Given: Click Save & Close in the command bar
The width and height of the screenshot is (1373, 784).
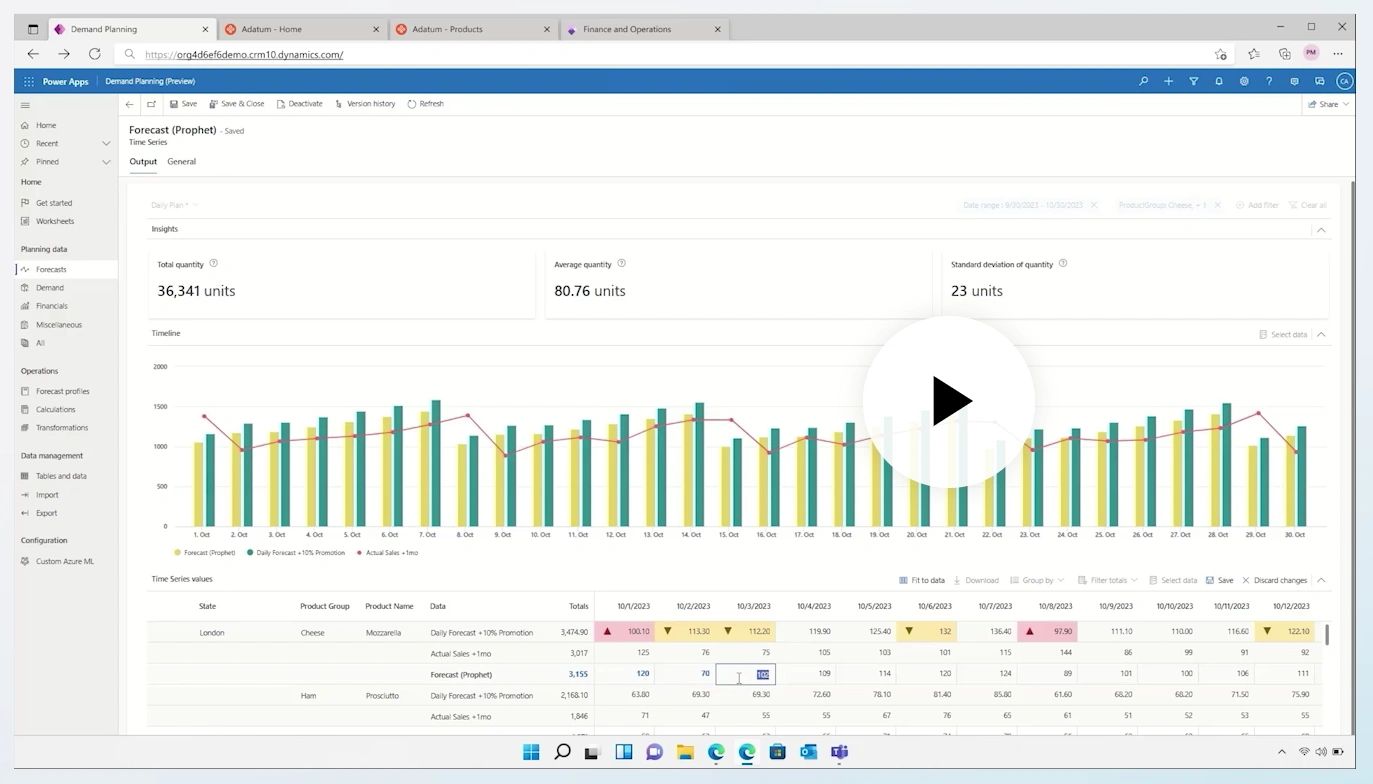Looking at the screenshot, I should (x=237, y=103).
